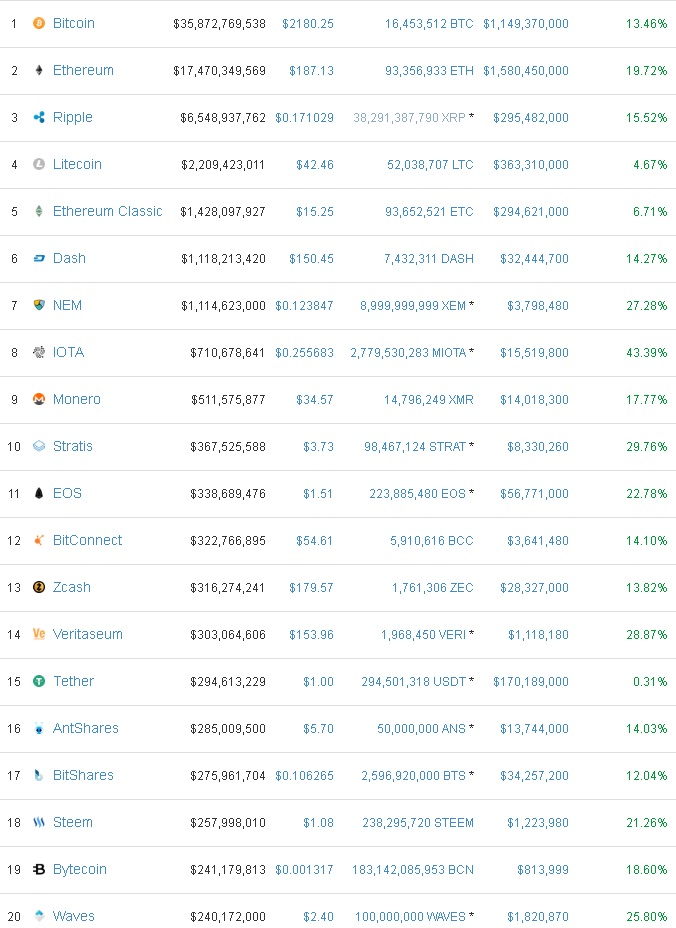
Task: Click IOTA change value 43.39%
Action: click(646, 353)
